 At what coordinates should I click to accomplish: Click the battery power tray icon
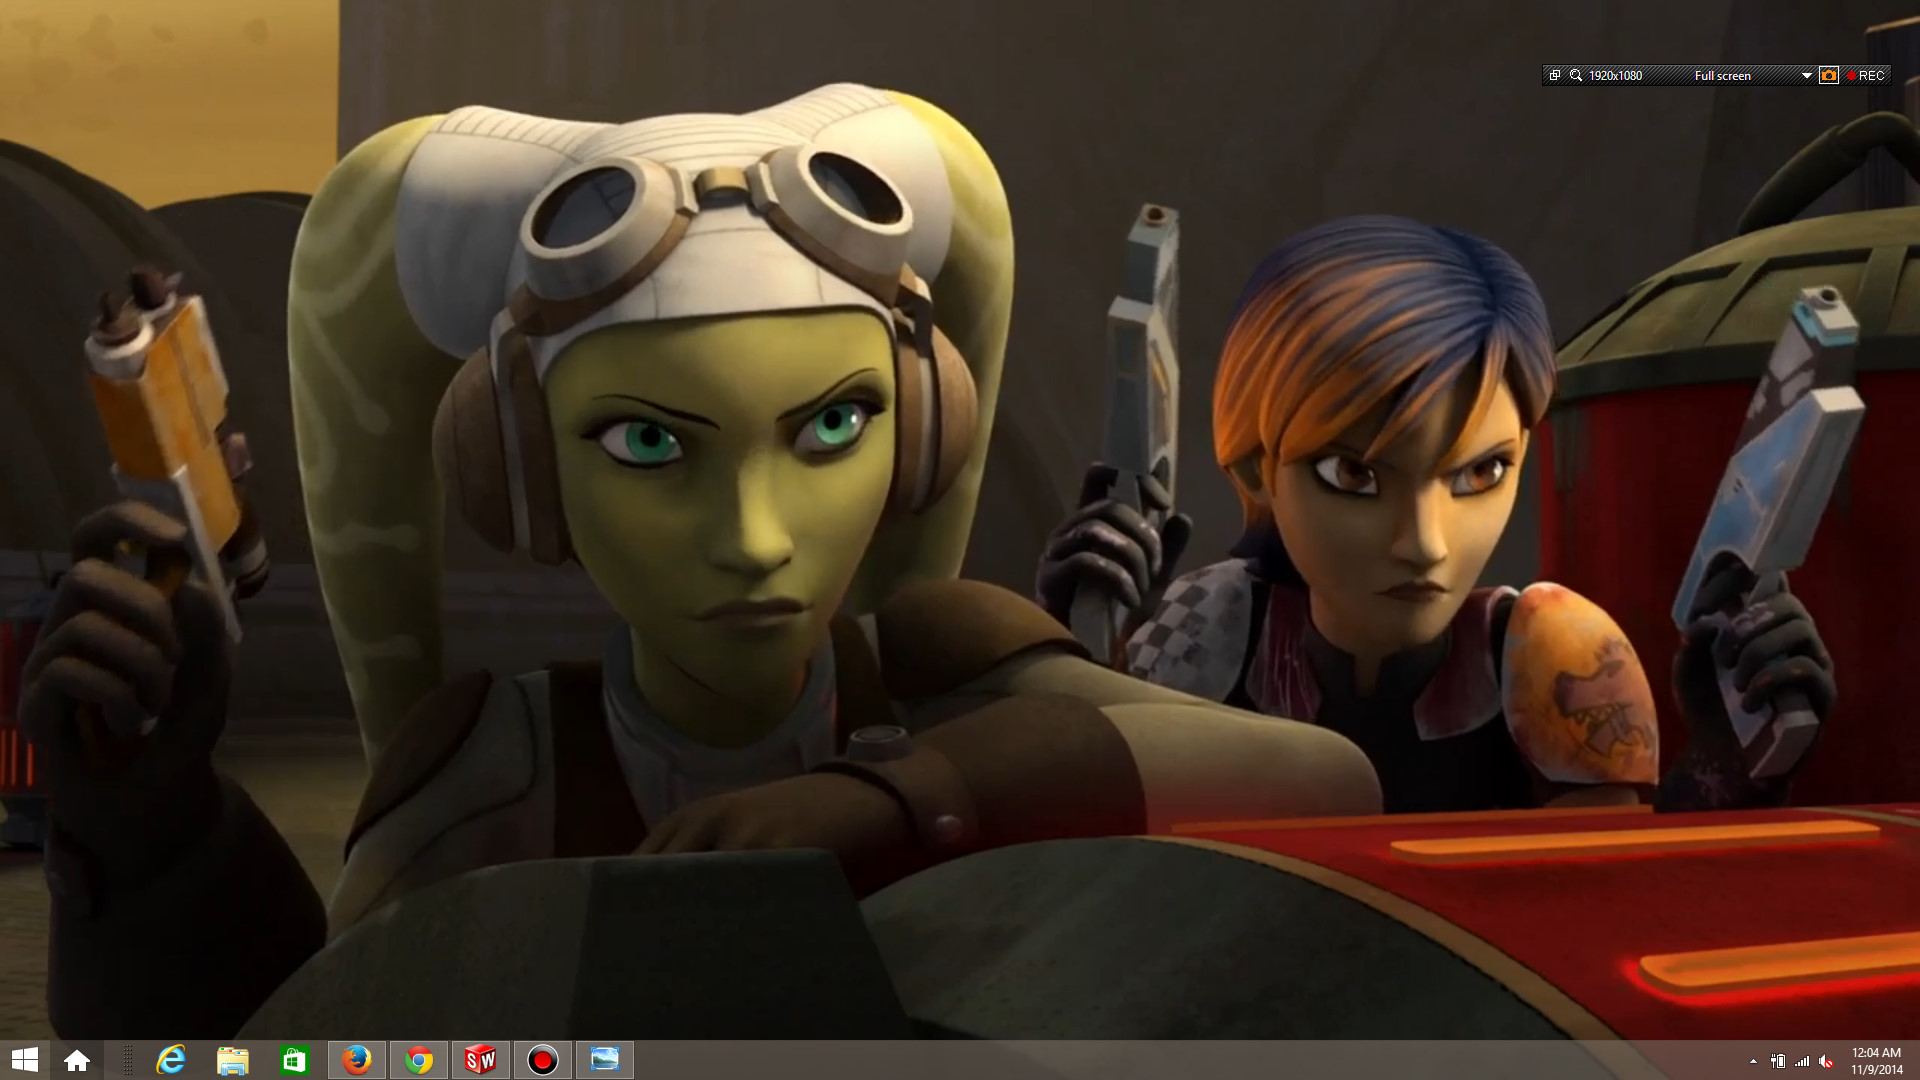[1778, 1061]
